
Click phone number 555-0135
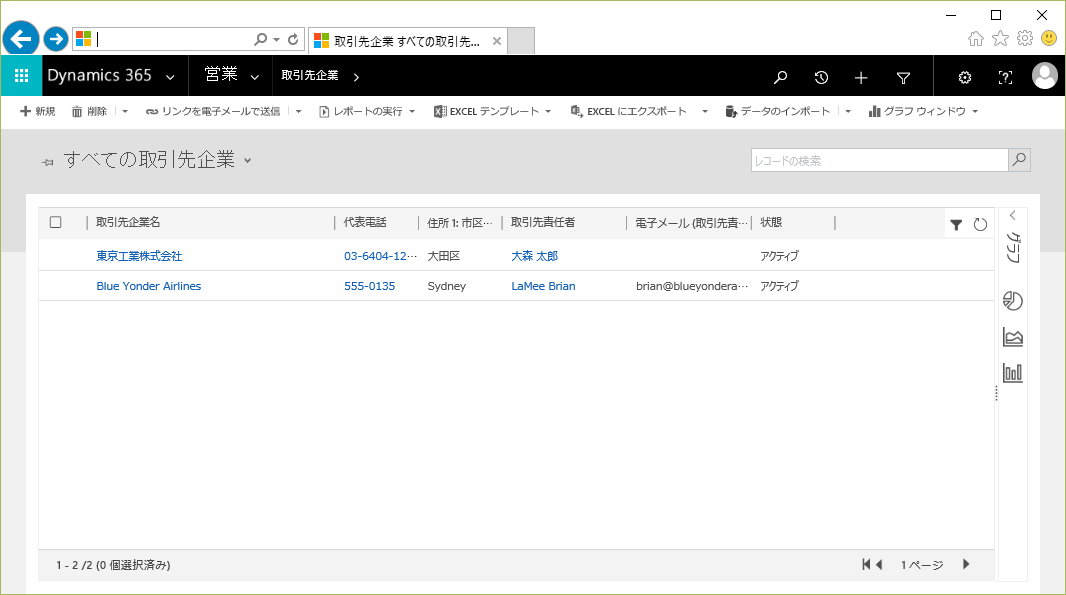click(369, 286)
